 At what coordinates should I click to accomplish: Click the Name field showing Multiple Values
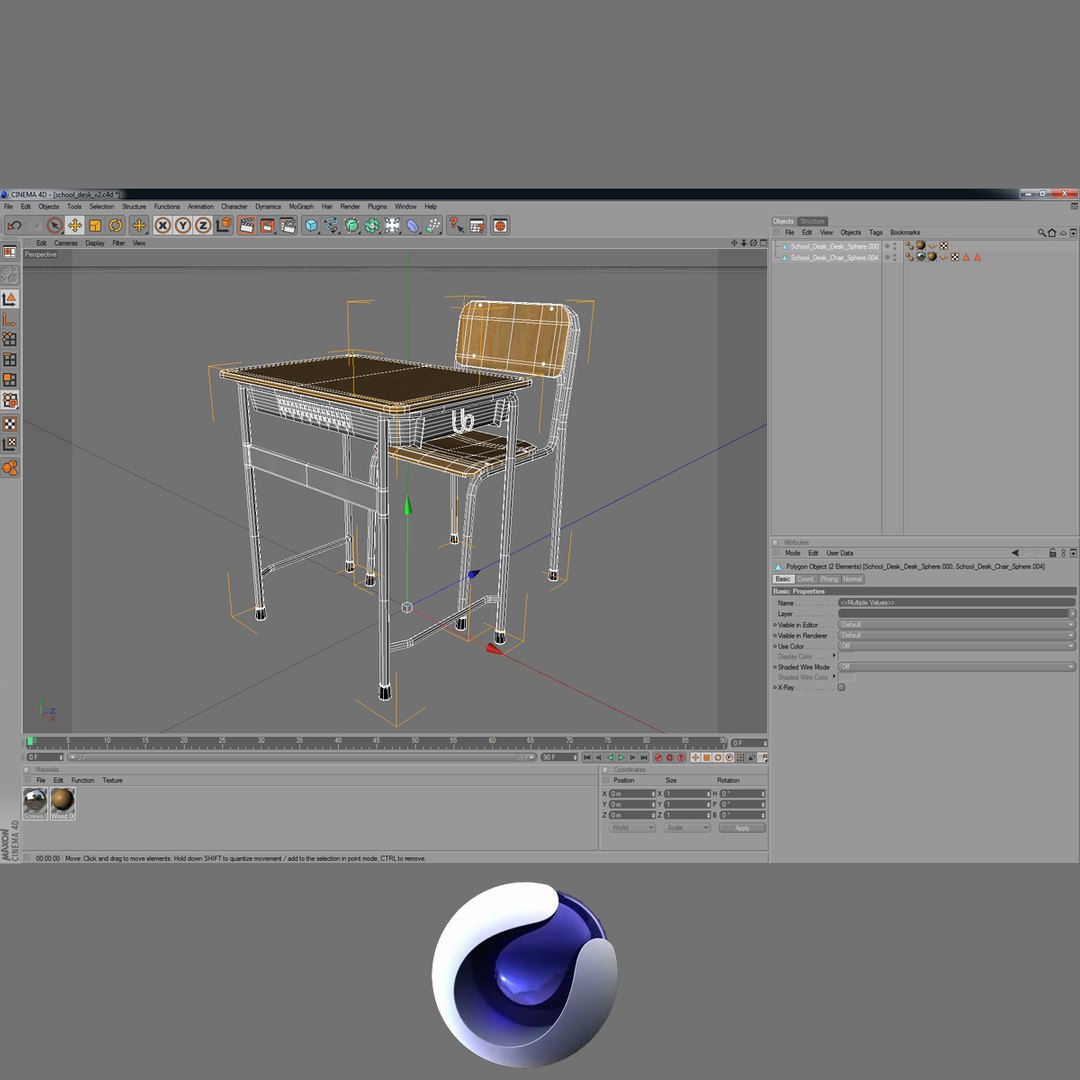[x=956, y=603]
